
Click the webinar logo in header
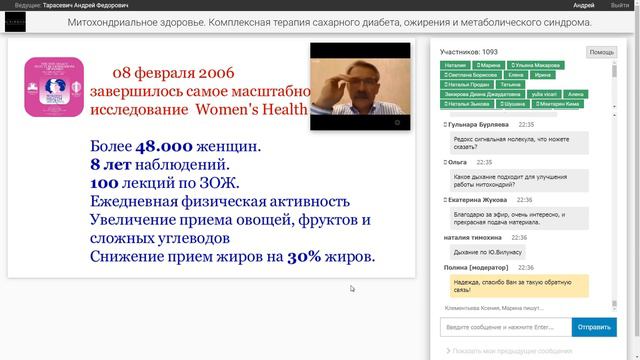pos(15,22)
